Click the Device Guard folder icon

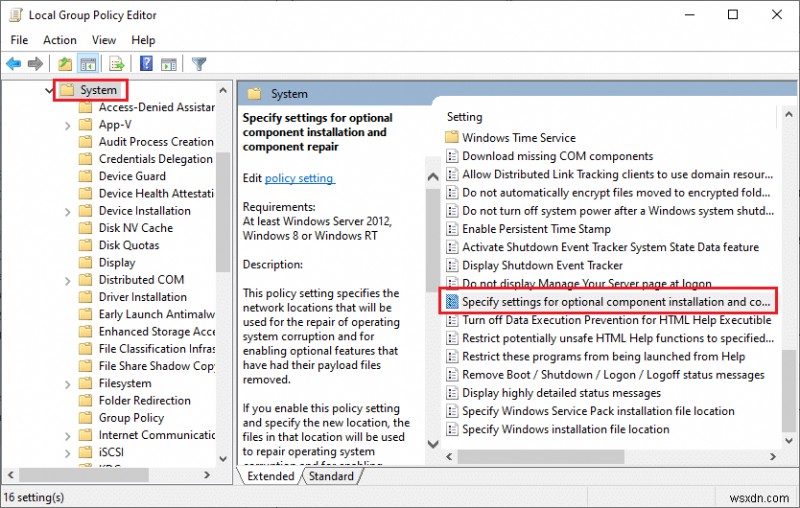[85, 176]
